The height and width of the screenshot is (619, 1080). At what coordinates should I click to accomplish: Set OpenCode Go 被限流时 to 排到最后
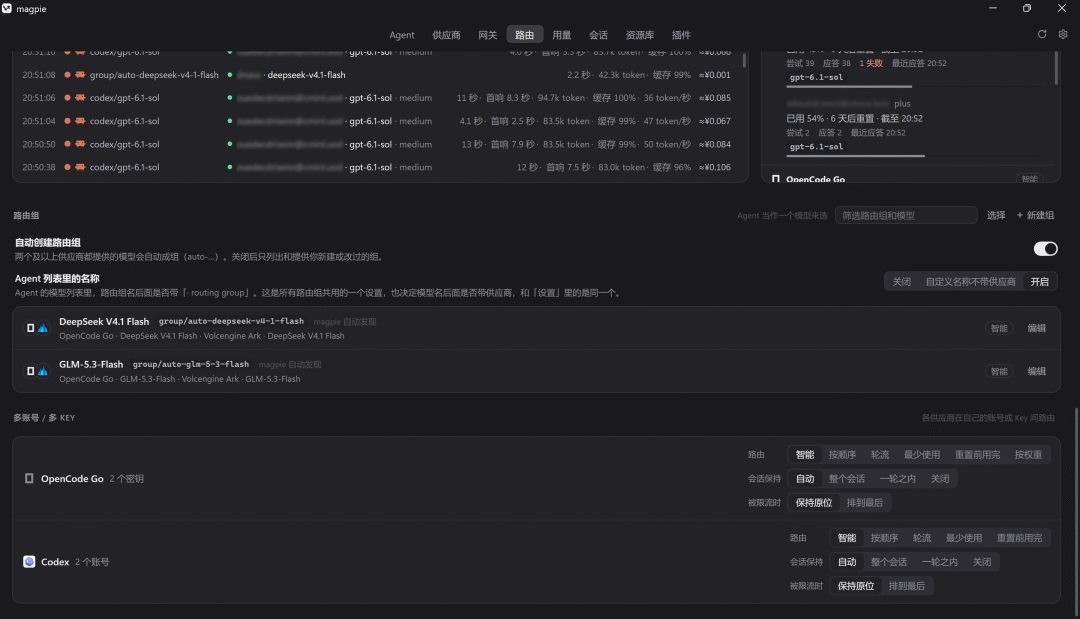(864, 503)
